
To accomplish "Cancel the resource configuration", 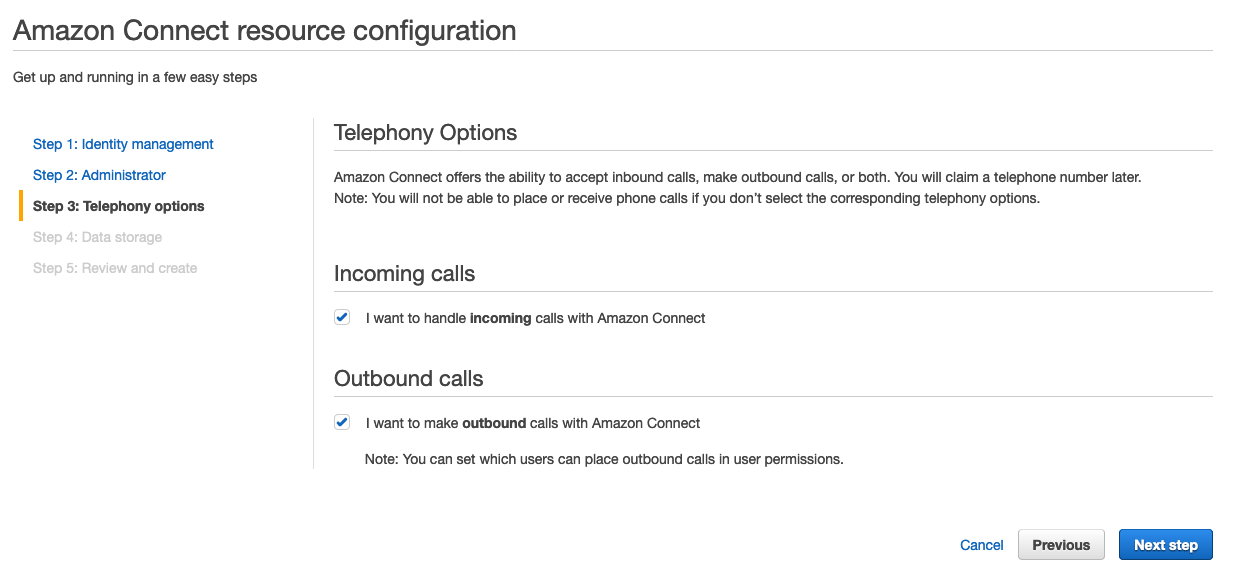I will coord(981,545).
